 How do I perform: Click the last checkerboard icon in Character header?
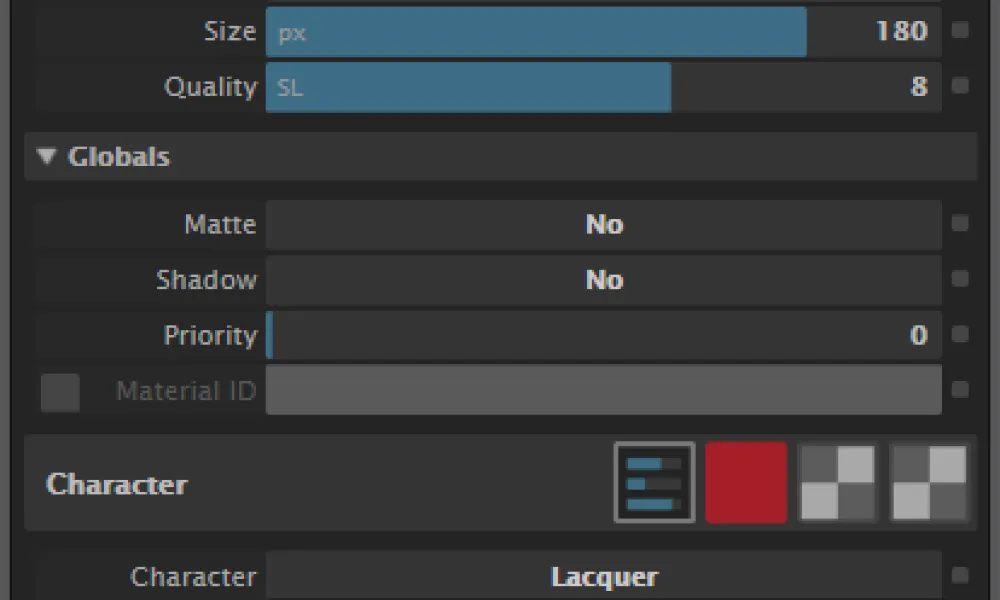[x=929, y=483]
